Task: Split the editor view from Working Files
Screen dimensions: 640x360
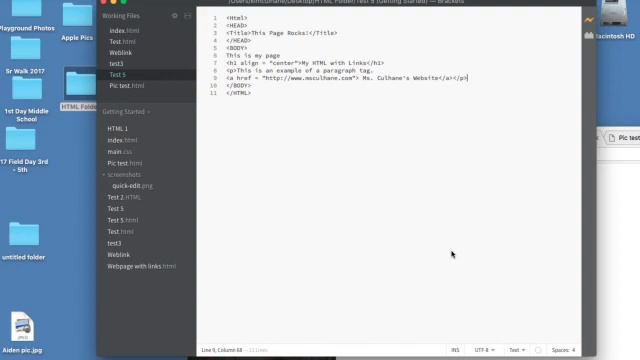Action: coord(187,16)
